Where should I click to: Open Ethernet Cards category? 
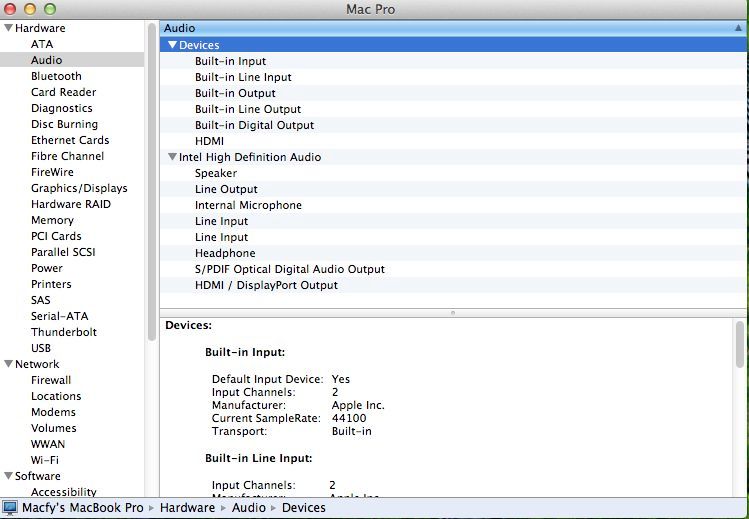click(x=70, y=140)
